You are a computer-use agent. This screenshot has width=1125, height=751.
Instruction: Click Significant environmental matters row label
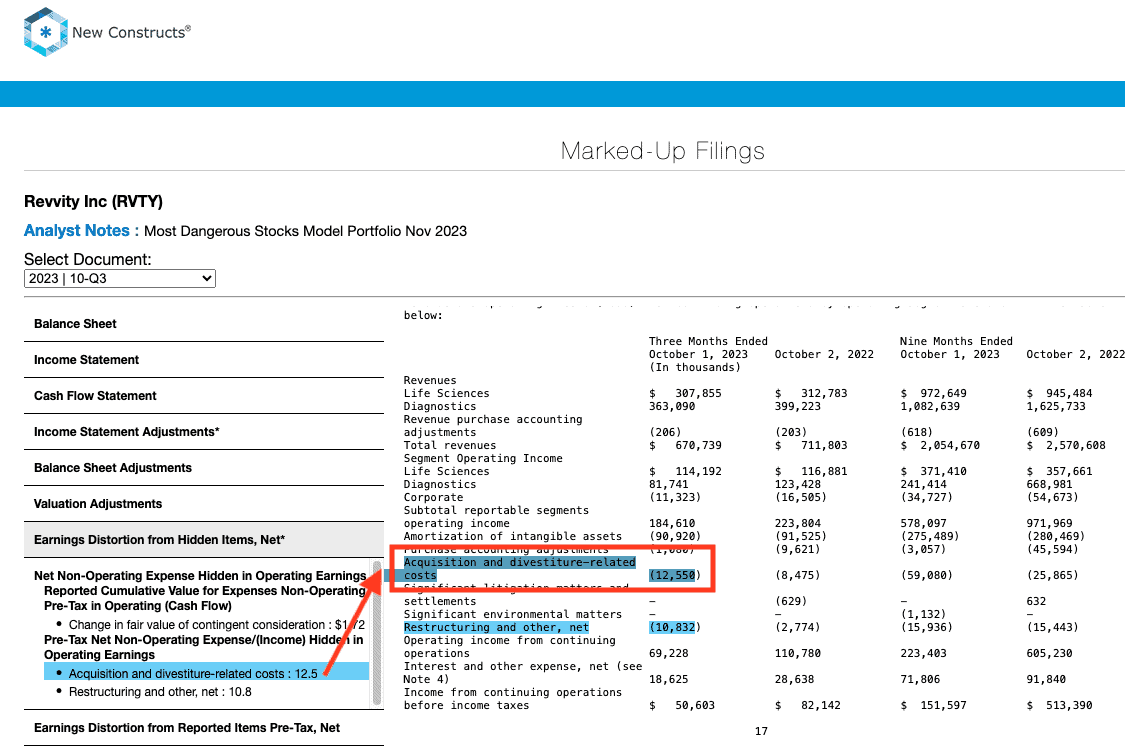click(x=512, y=615)
